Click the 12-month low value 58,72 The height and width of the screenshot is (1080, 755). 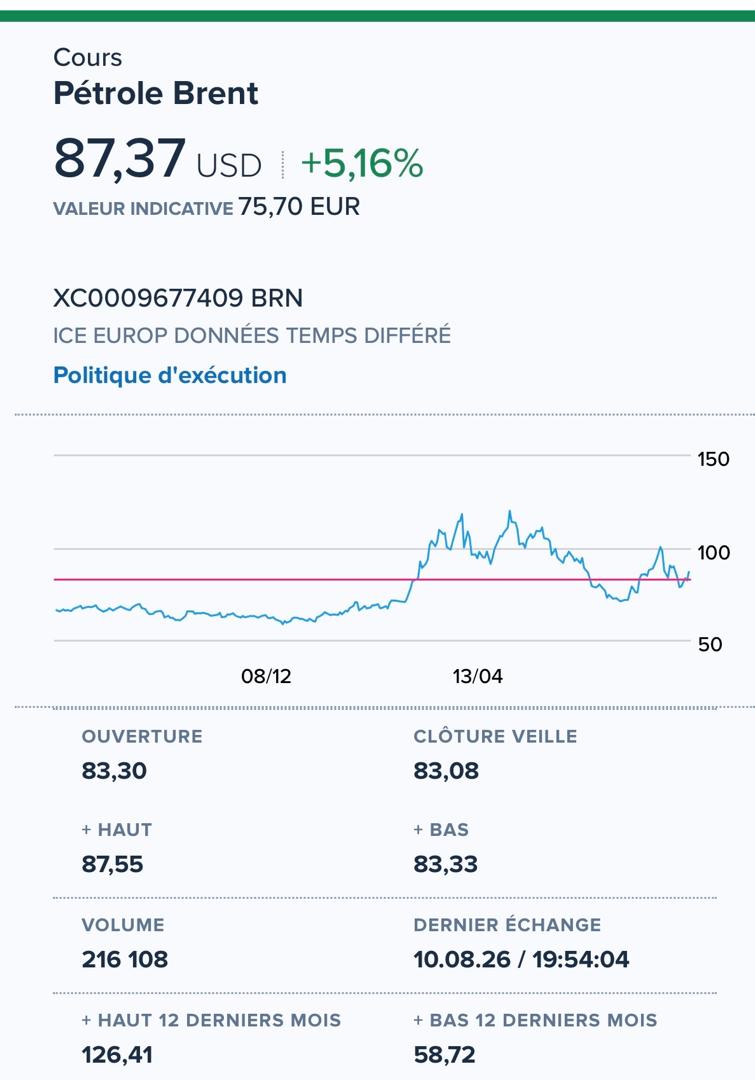[444, 1055]
